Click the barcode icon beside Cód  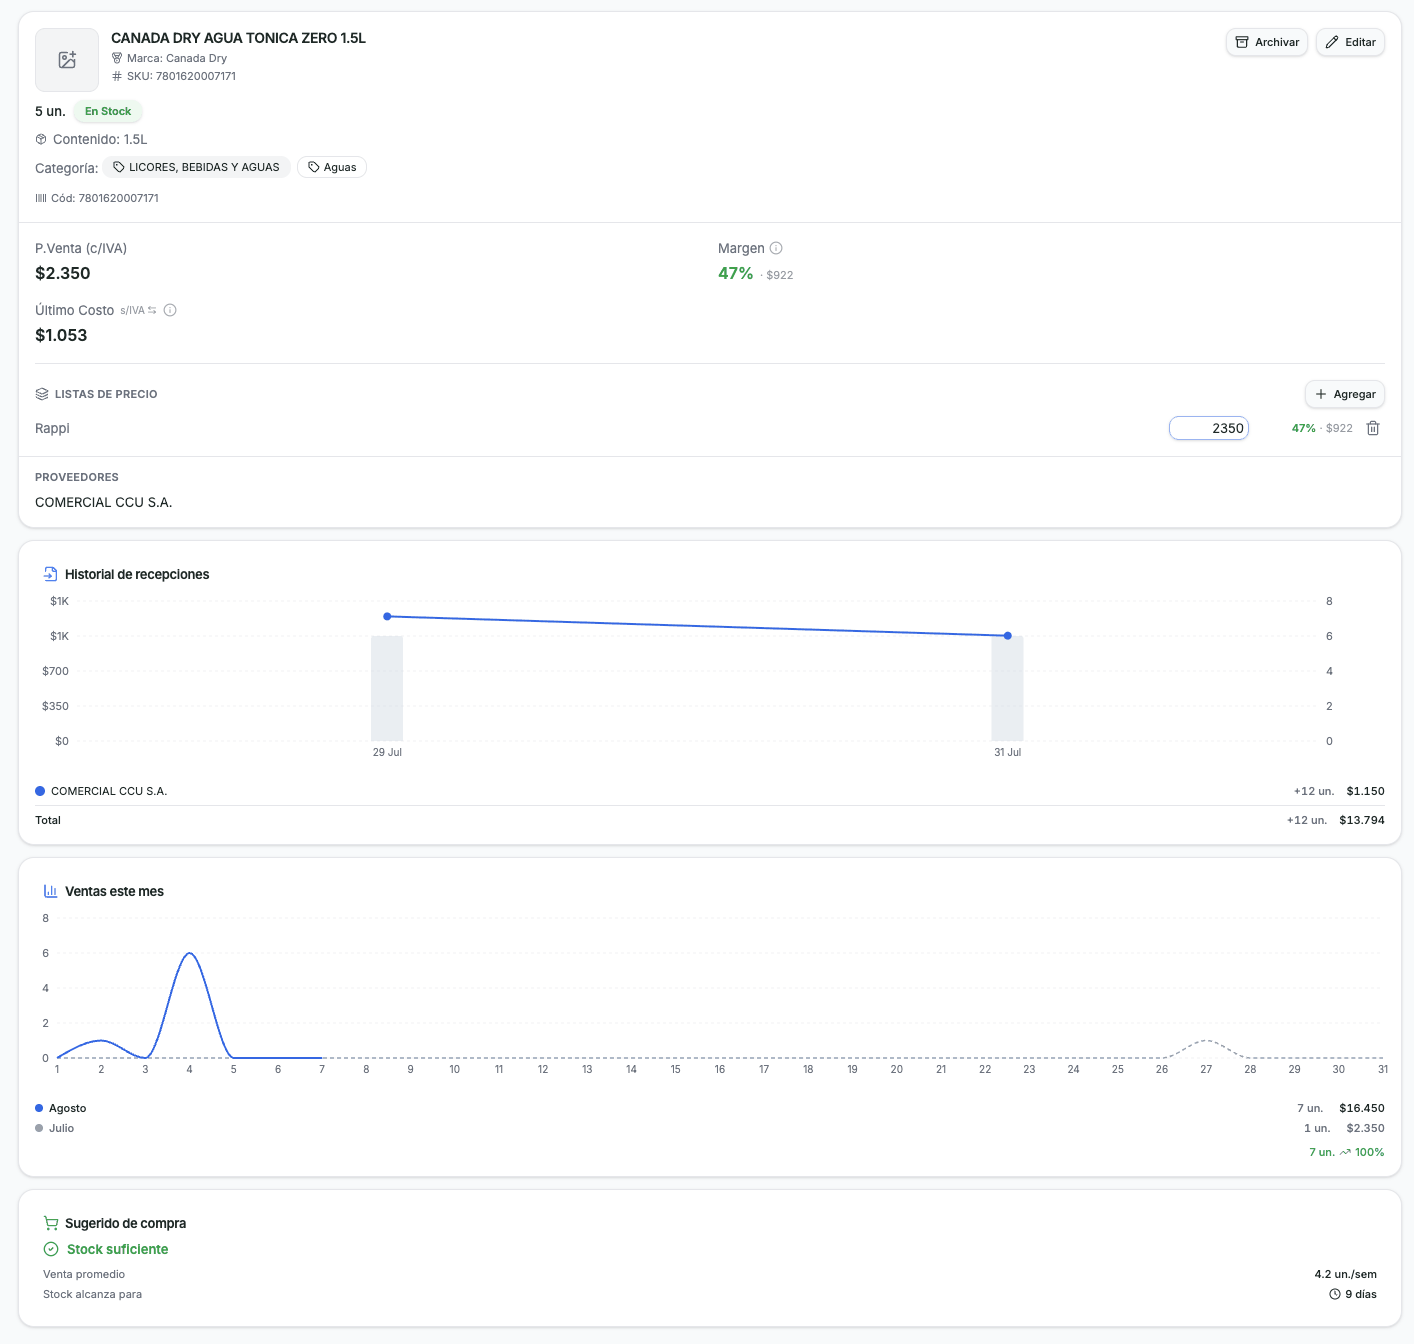click(x=41, y=198)
